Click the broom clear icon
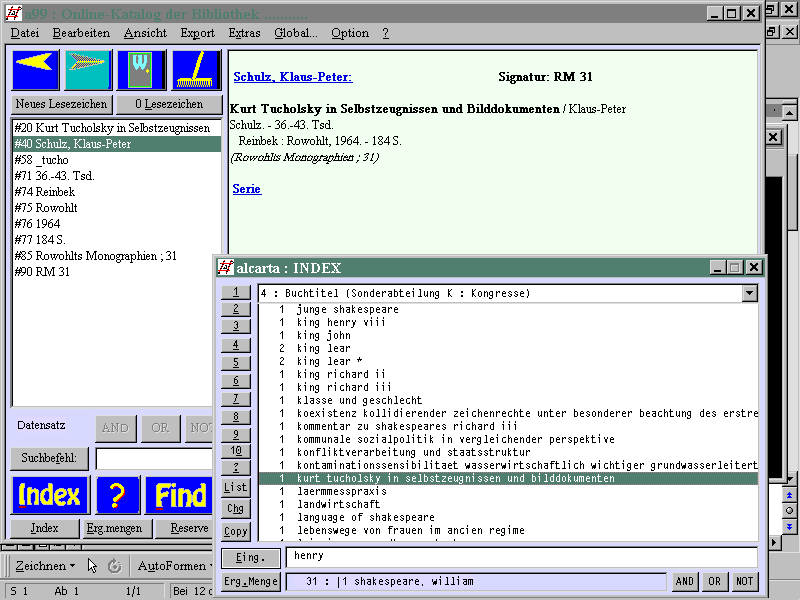800x600 pixels. click(x=196, y=70)
